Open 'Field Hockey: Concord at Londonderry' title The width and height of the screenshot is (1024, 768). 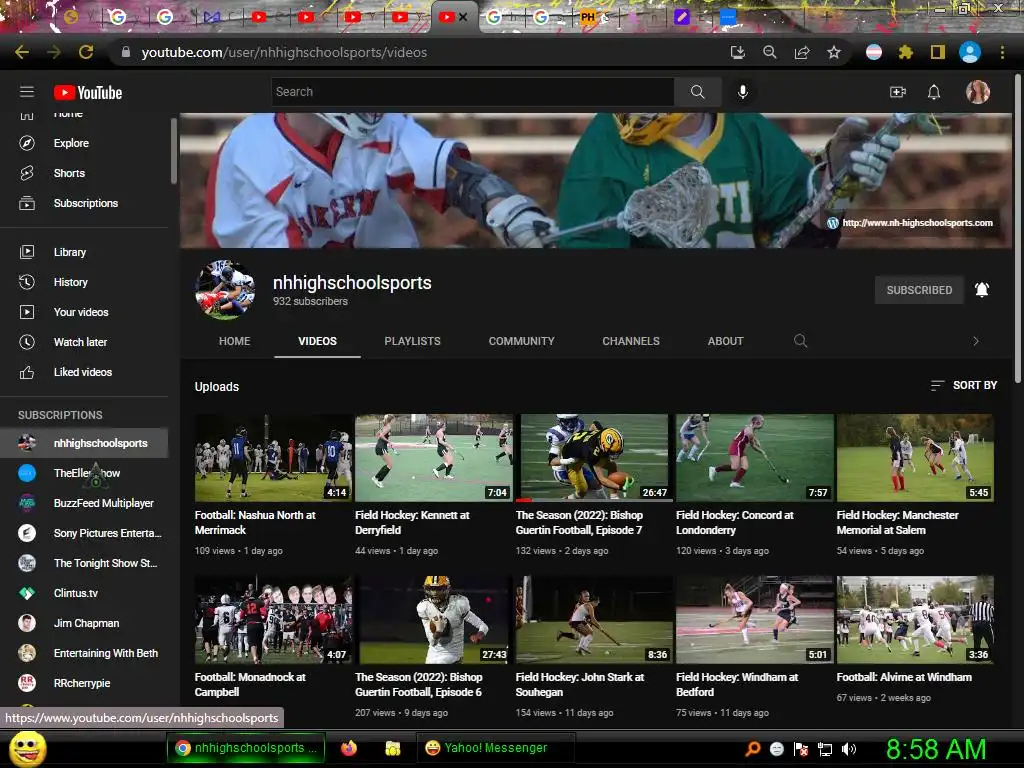coord(735,522)
